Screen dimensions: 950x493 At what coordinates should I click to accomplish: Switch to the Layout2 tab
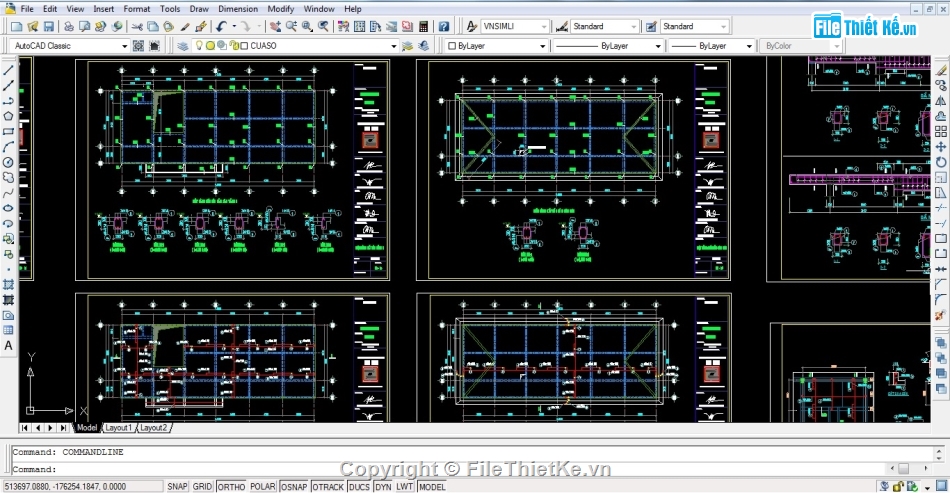[x=153, y=428]
